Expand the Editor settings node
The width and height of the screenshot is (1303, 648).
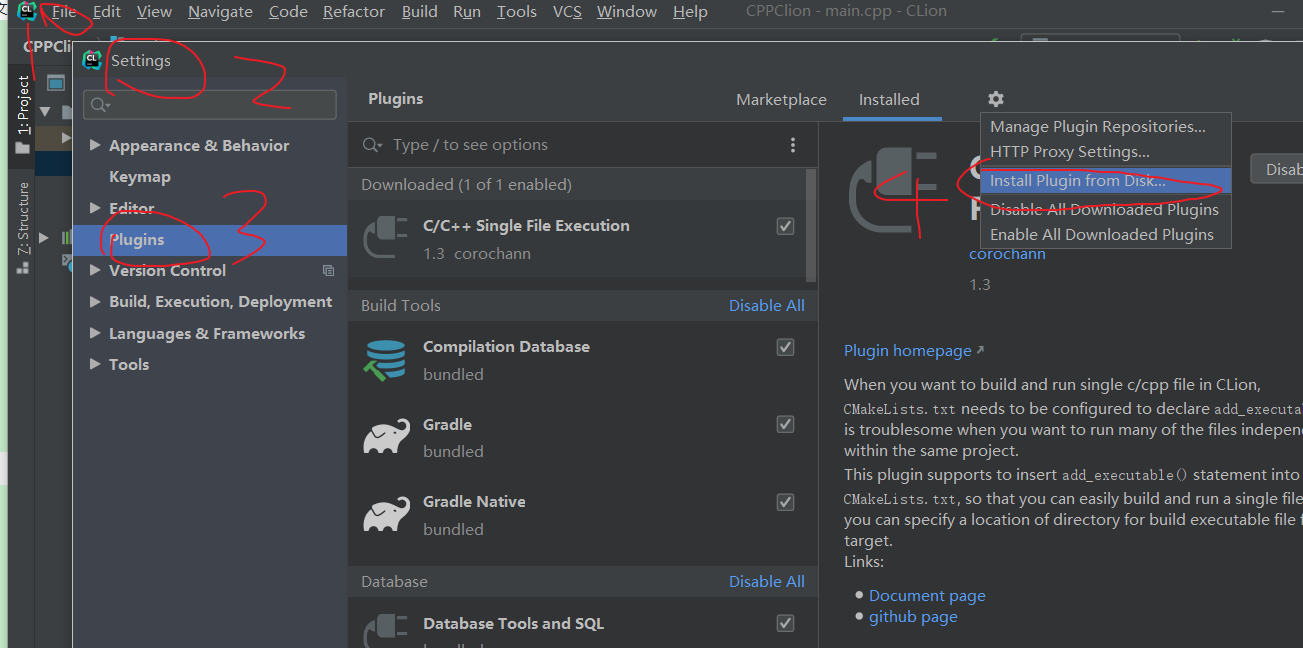[95, 208]
